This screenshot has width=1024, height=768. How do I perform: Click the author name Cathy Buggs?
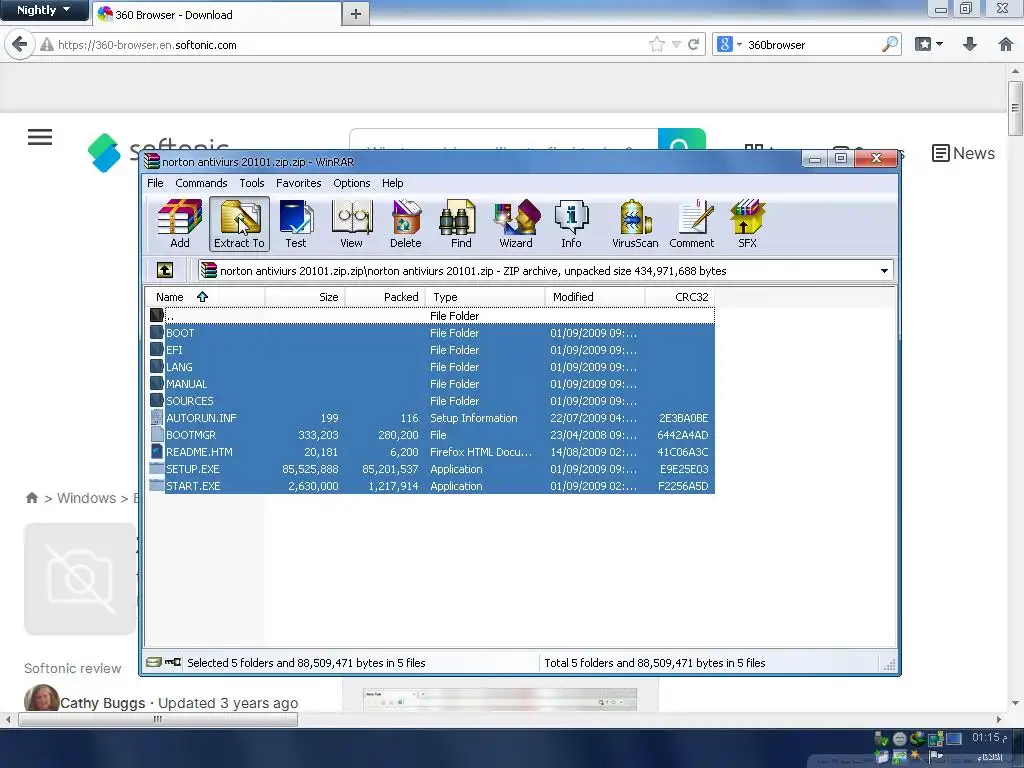point(103,703)
